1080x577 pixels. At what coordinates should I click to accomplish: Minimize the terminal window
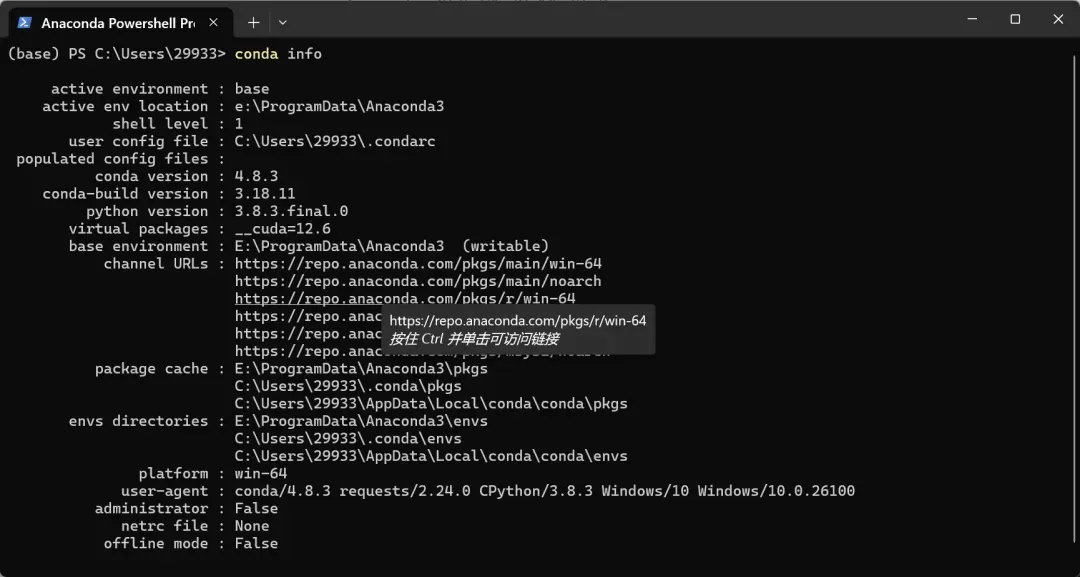pyautogui.click(x=971, y=19)
